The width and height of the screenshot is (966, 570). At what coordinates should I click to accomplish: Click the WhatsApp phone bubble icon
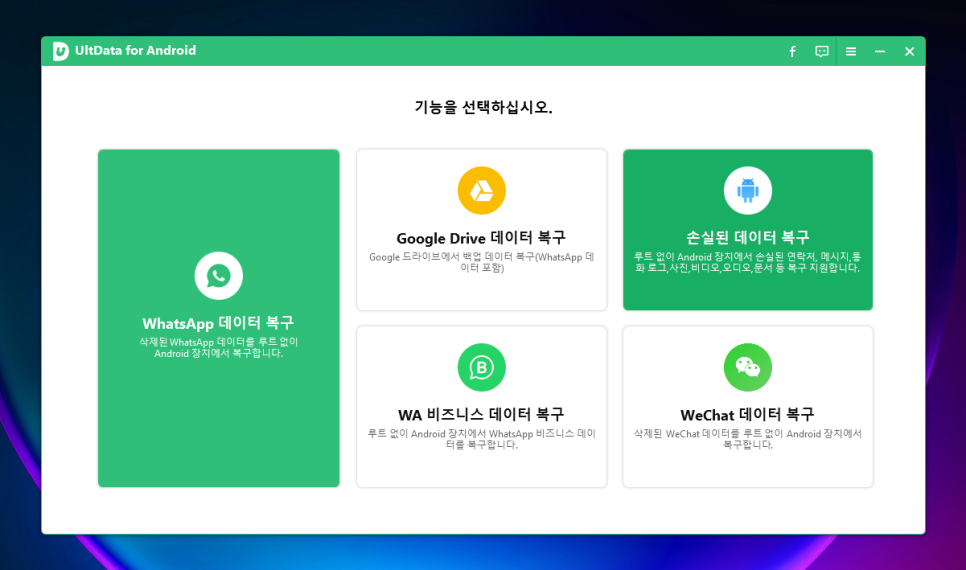[219, 275]
